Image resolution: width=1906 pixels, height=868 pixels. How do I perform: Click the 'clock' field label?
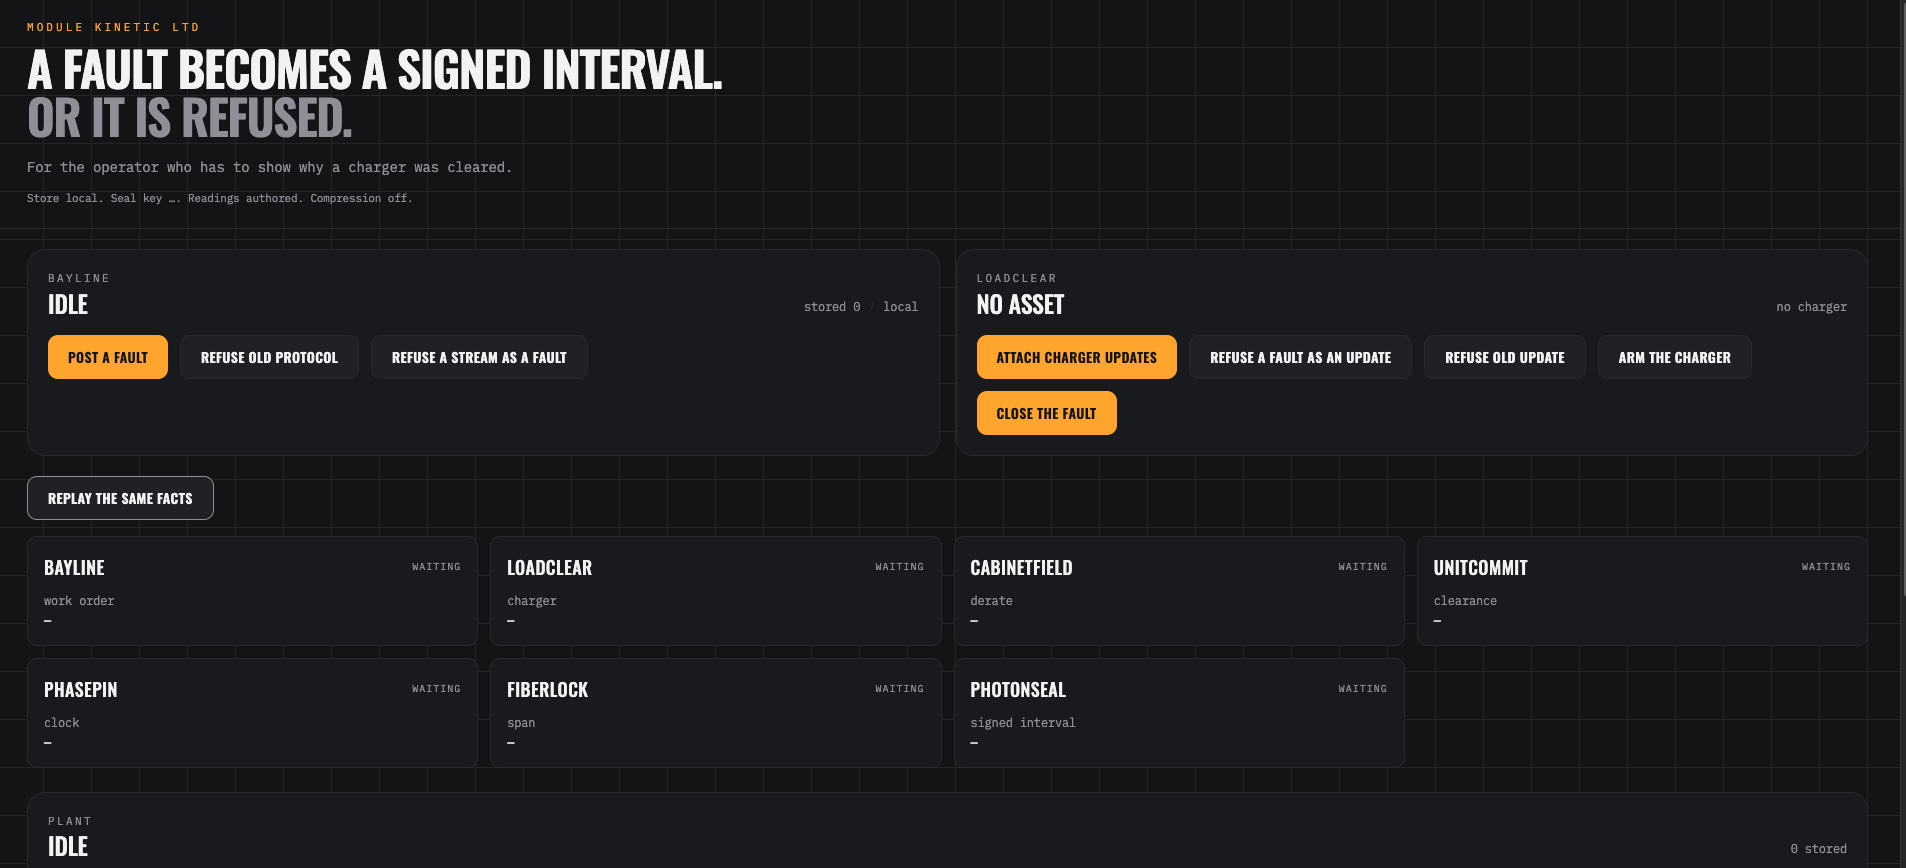tap(62, 723)
